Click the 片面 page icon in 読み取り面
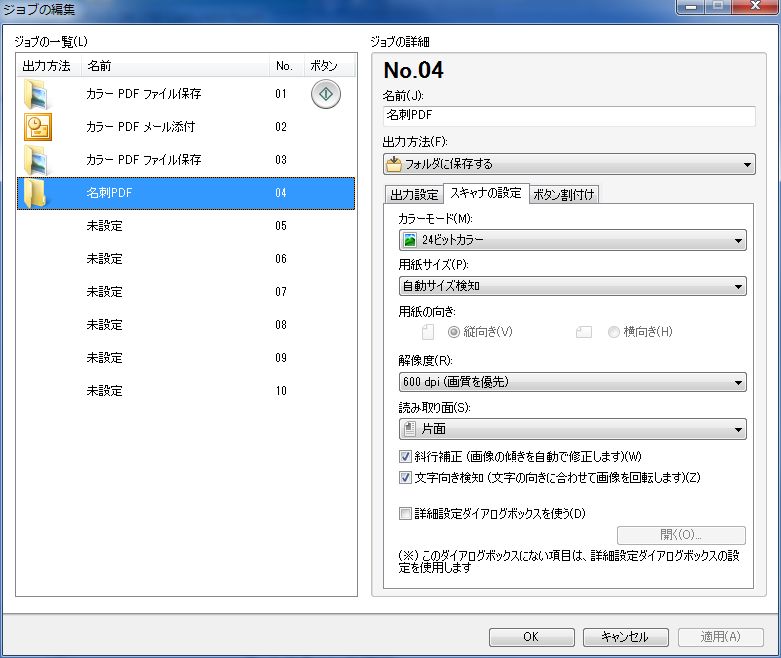The height and width of the screenshot is (658, 781). tap(409, 429)
